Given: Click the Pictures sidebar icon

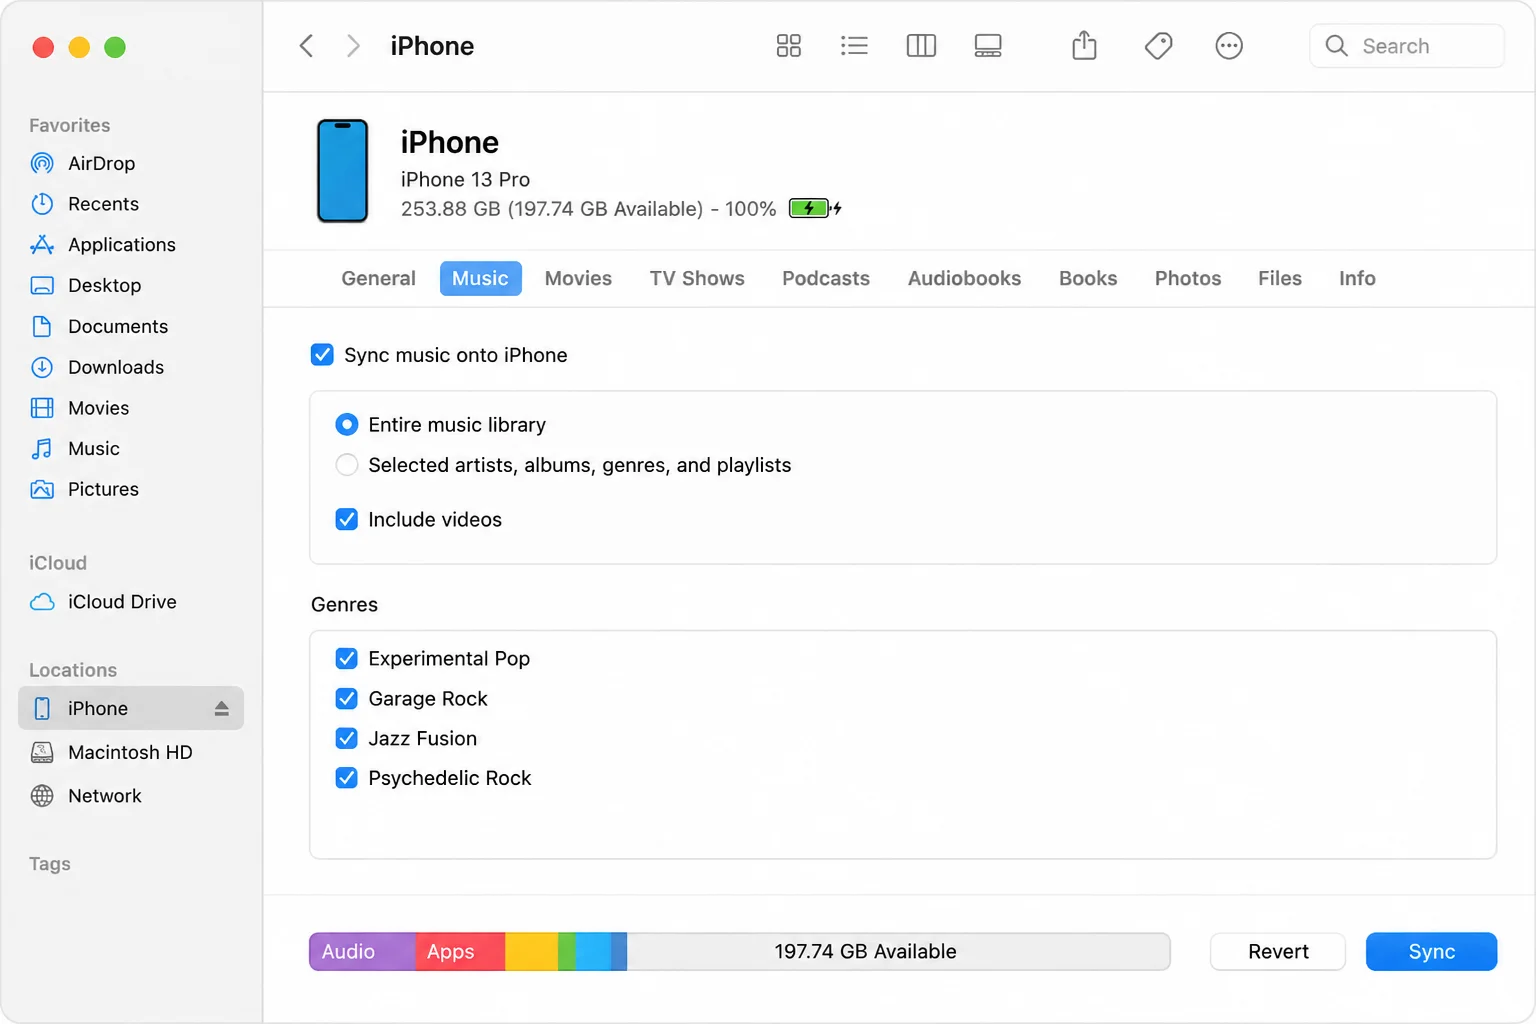Looking at the screenshot, I should click(42, 490).
